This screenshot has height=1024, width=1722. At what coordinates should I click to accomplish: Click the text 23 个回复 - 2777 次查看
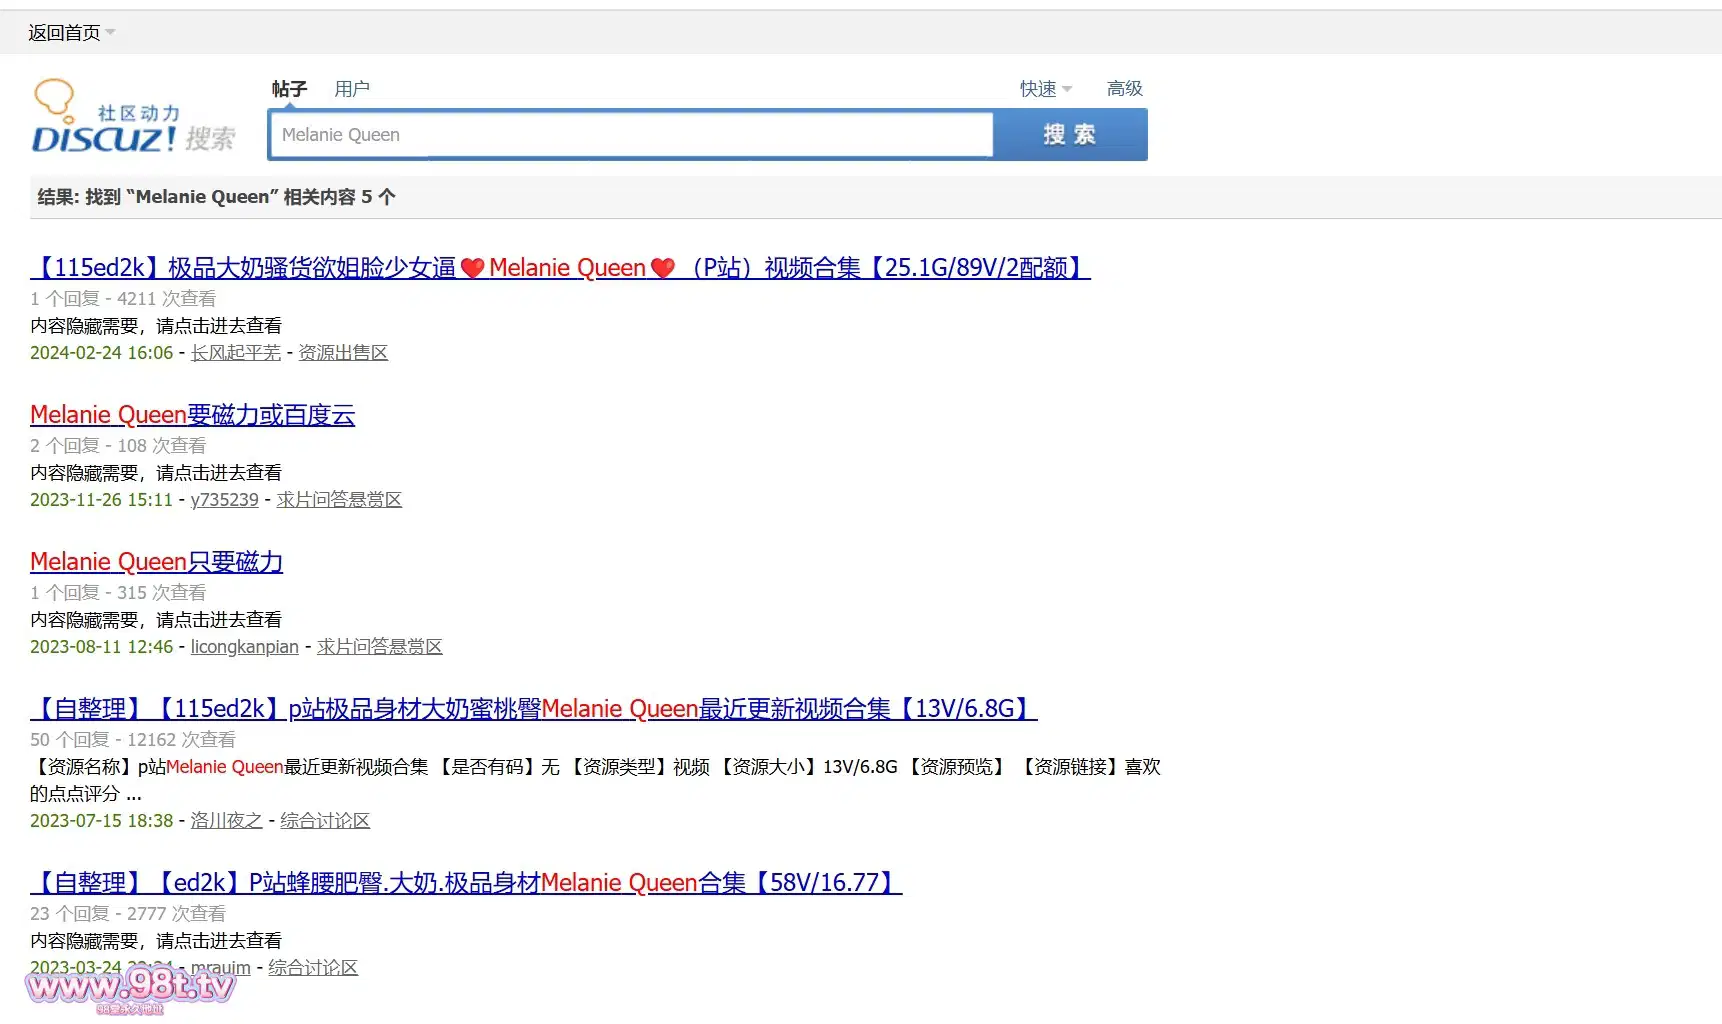point(128,914)
